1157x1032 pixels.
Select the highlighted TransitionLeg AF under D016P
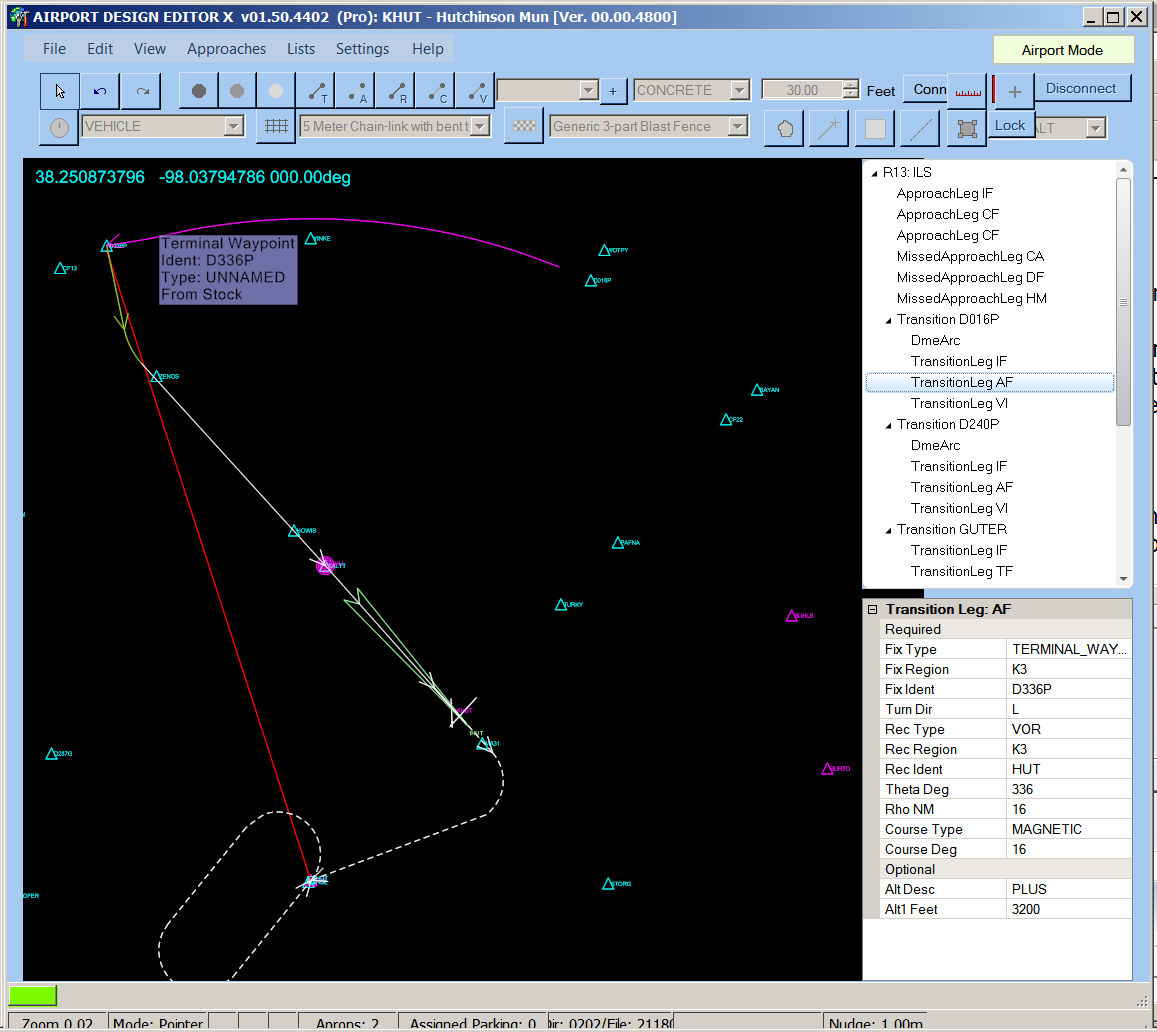pyautogui.click(x=962, y=382)
